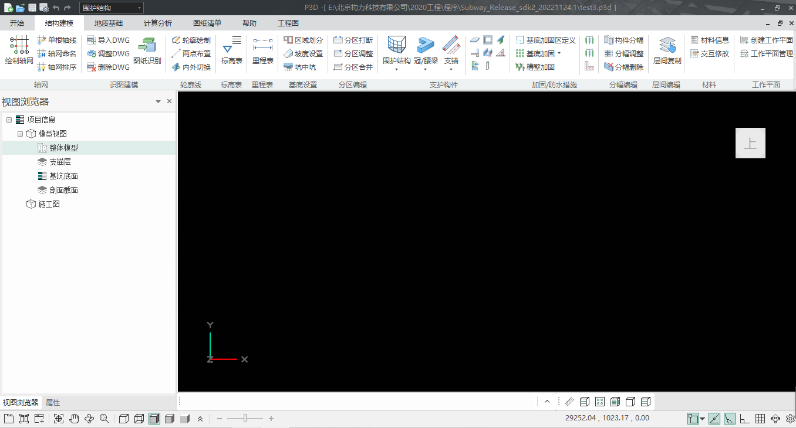Select the 分区打断 partition break tool
796x428 pixels.
(x=353, y=40)
